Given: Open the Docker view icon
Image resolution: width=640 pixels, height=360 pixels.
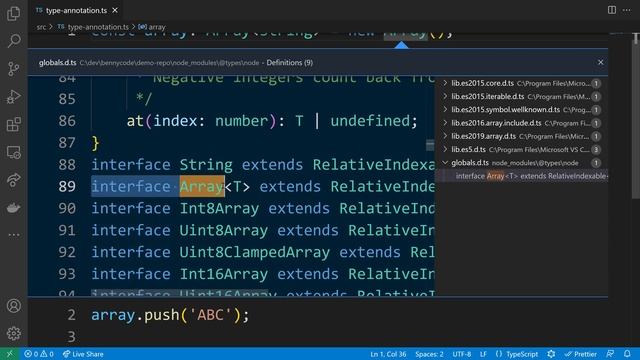Looking at the screenshot, I should (13, 208).
